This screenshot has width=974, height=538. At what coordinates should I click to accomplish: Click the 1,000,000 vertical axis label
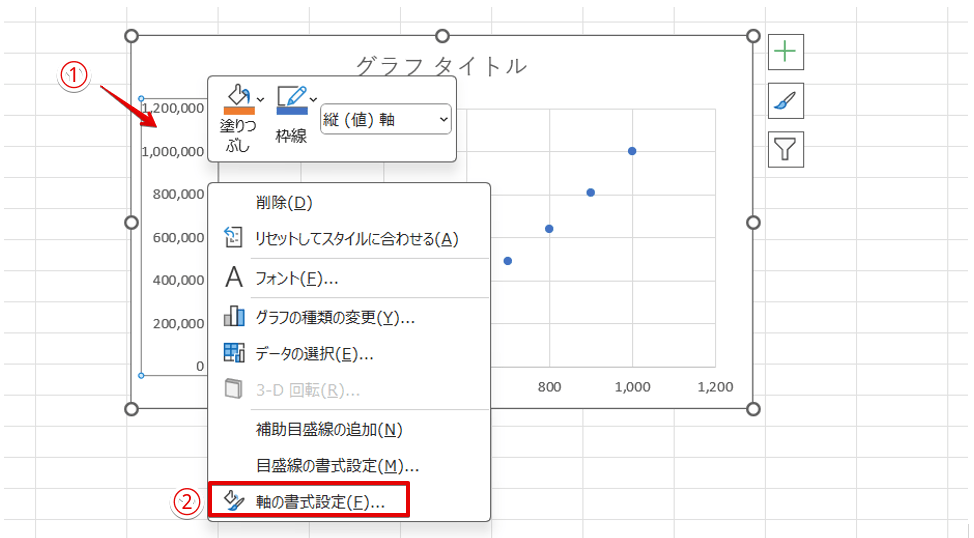click(x=173, y=152)
